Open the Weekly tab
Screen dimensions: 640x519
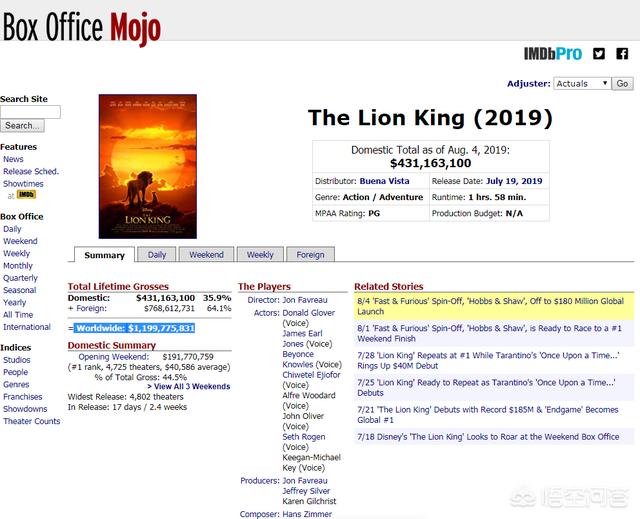pos(260,255)
